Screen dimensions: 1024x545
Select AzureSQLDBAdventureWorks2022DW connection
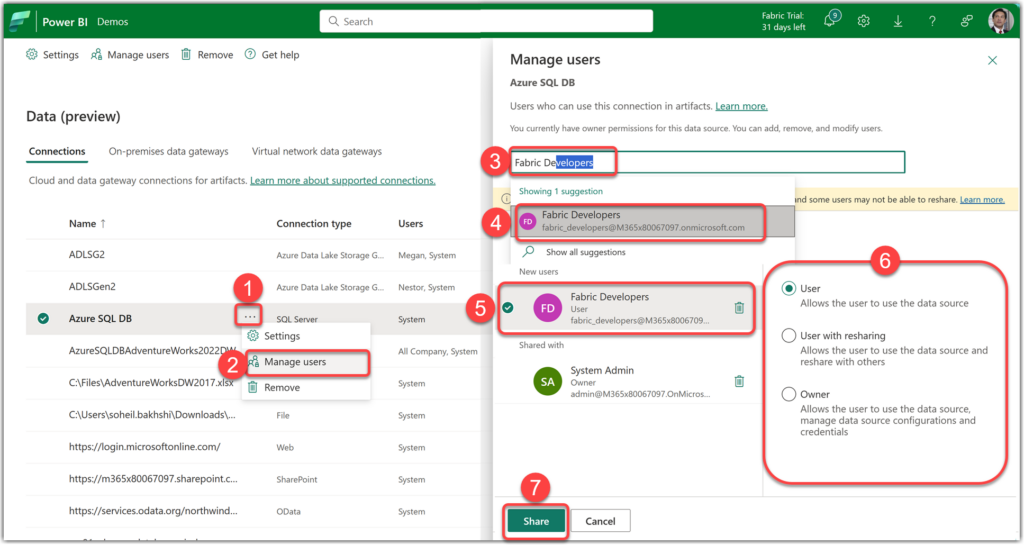(x=152, y=350)
